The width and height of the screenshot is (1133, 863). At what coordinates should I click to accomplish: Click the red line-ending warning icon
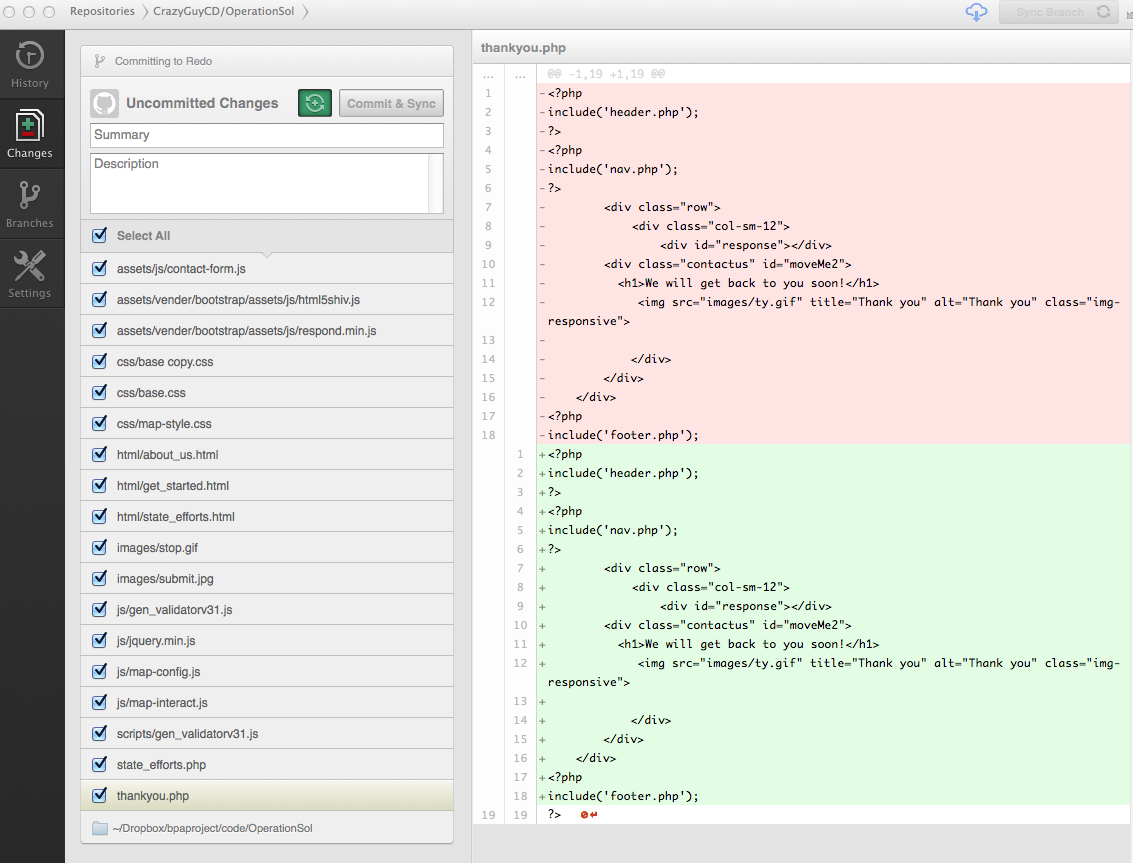coord(589,815)
